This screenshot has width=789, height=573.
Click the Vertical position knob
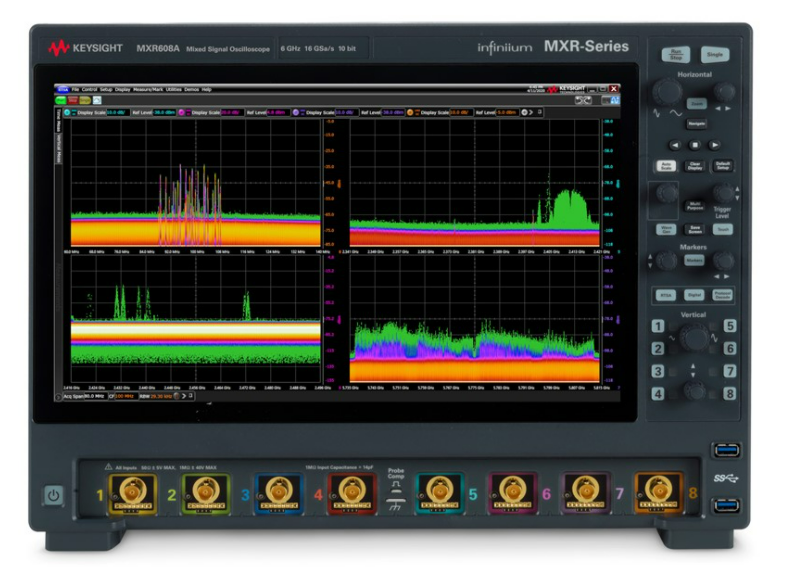click(x=694, y=390)
